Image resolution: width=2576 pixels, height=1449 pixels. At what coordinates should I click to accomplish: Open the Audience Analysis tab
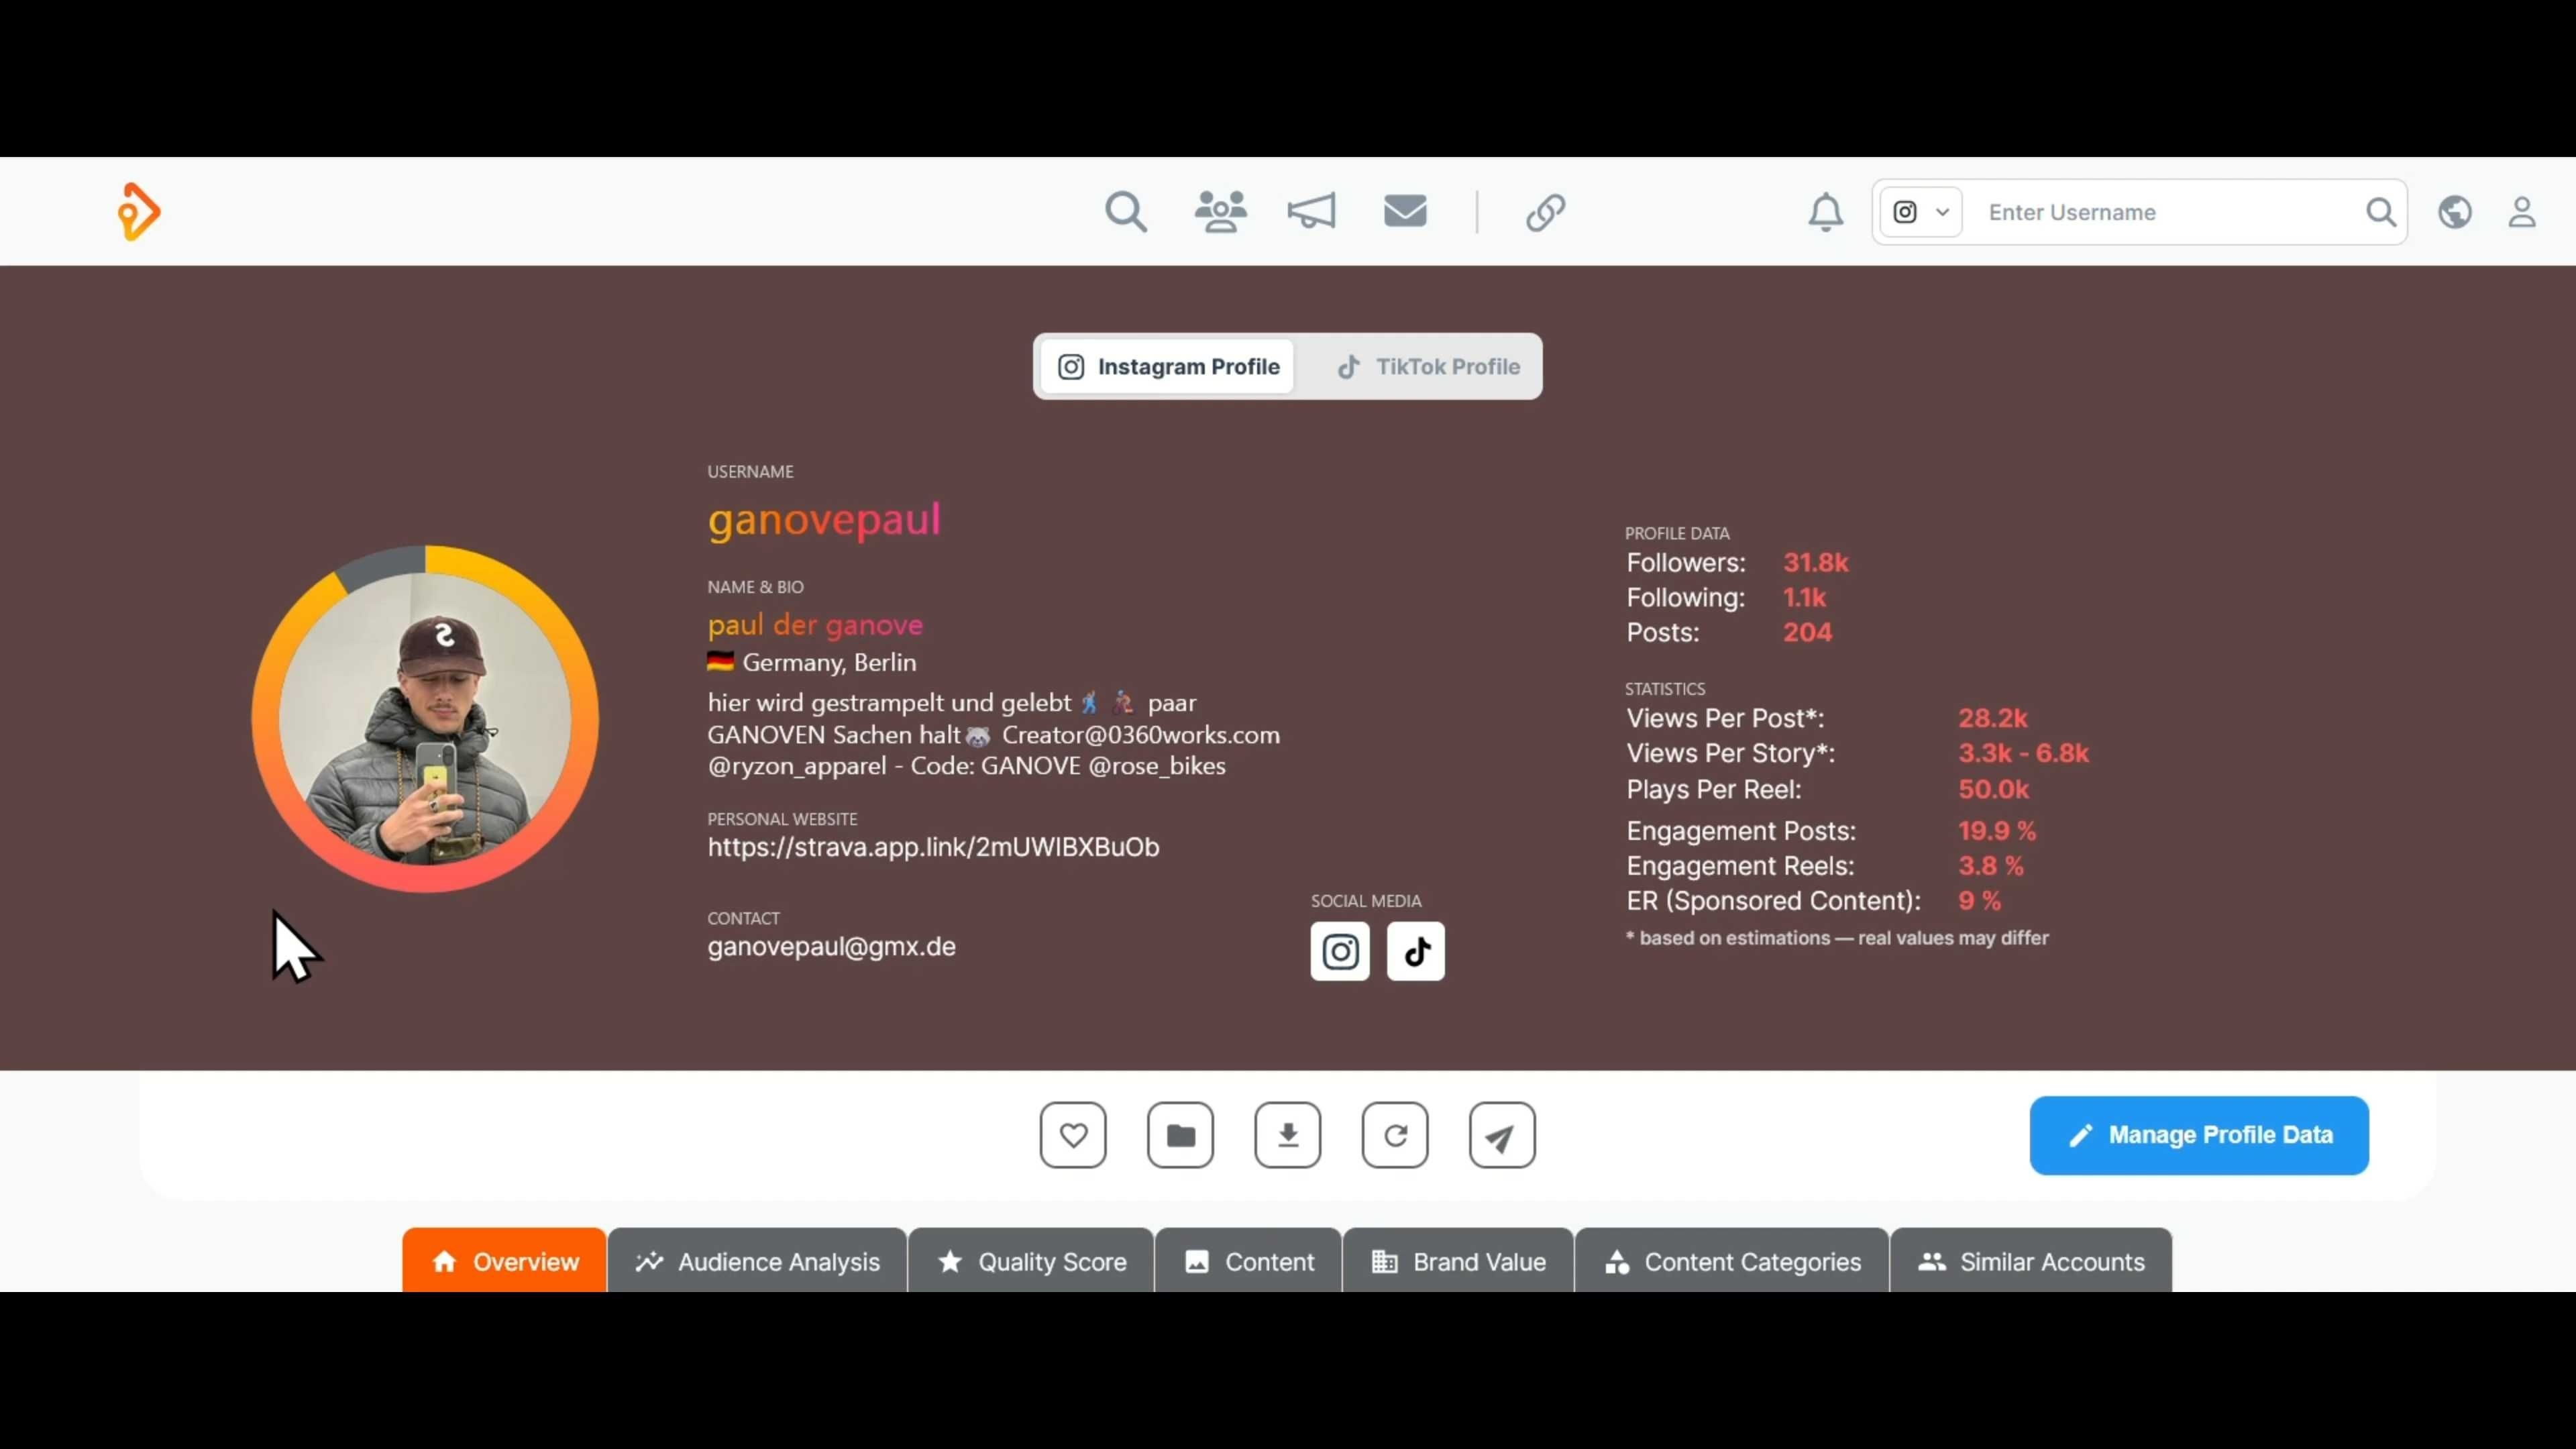click(x=757, y=1262)
